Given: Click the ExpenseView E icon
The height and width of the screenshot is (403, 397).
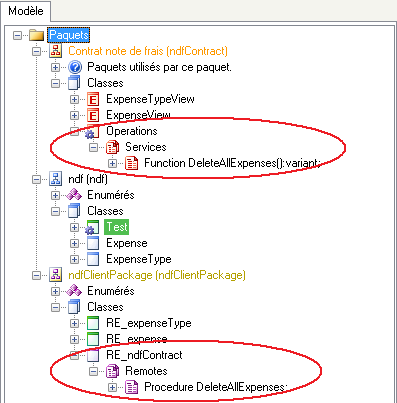Looking at the screenshot, I should [93, 115].
